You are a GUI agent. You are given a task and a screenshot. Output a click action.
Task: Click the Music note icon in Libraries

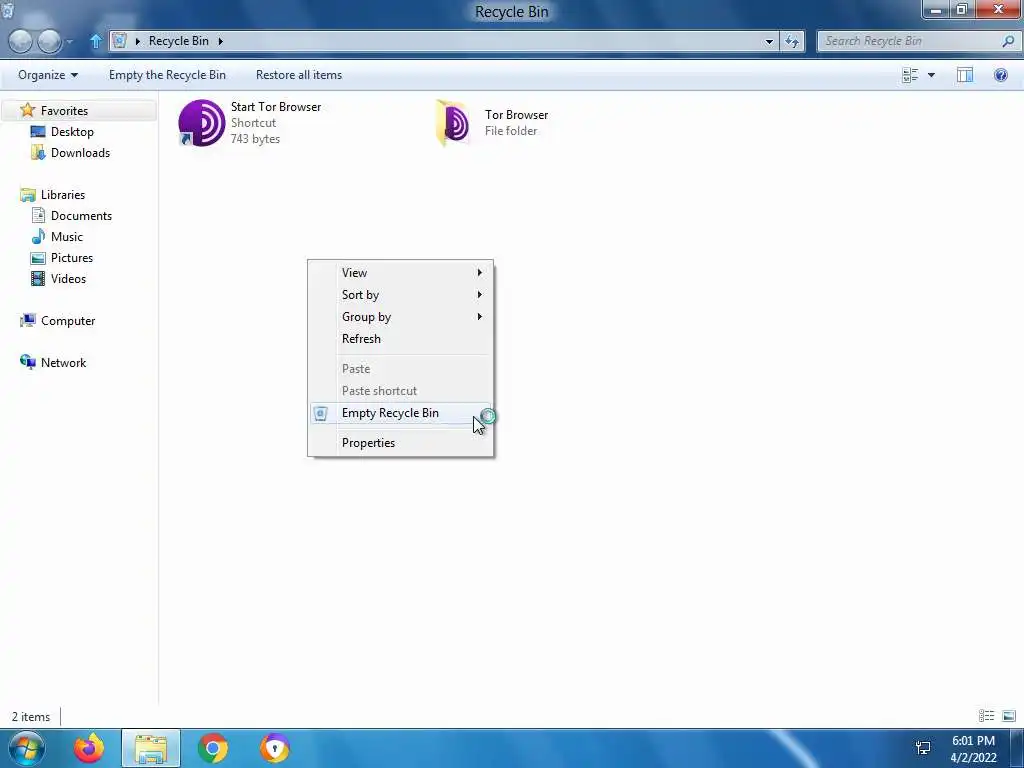[39, 236]
